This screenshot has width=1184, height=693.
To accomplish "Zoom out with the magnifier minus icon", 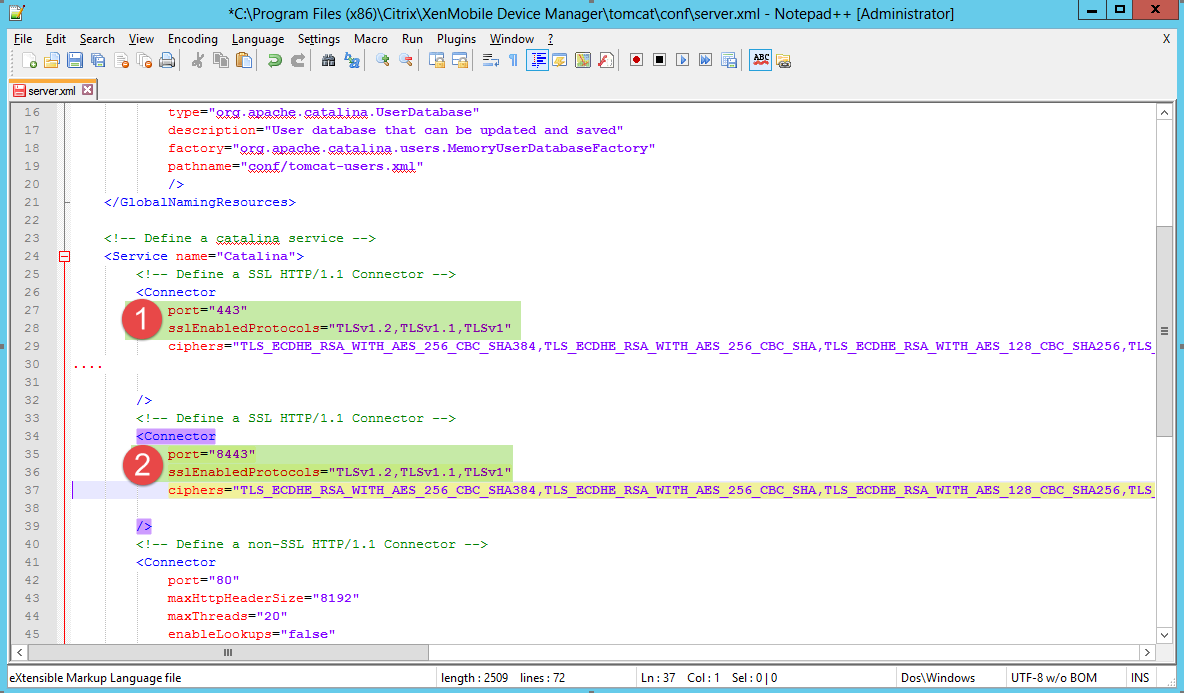I will click(405, 60).
